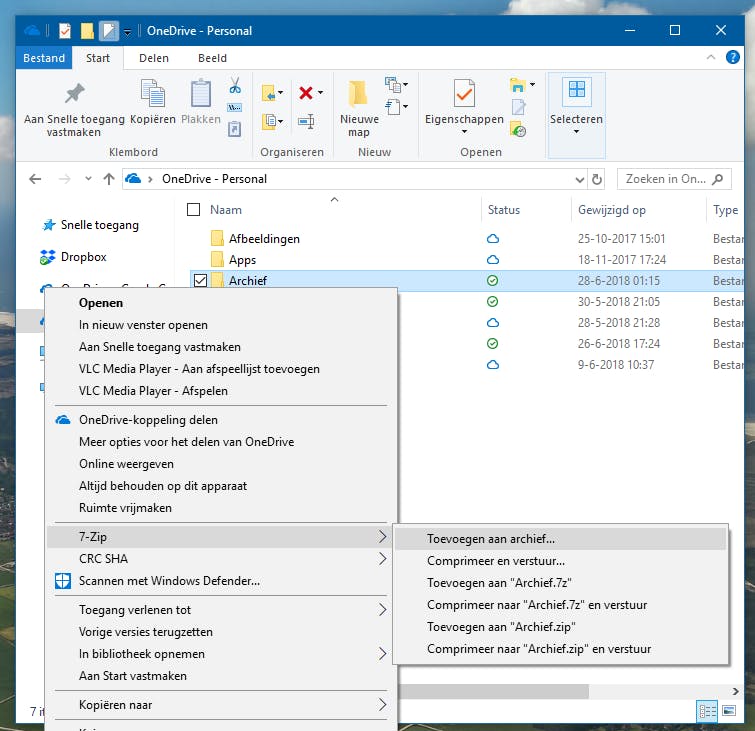Select the Apps folder row

click(x=467, y=260)
